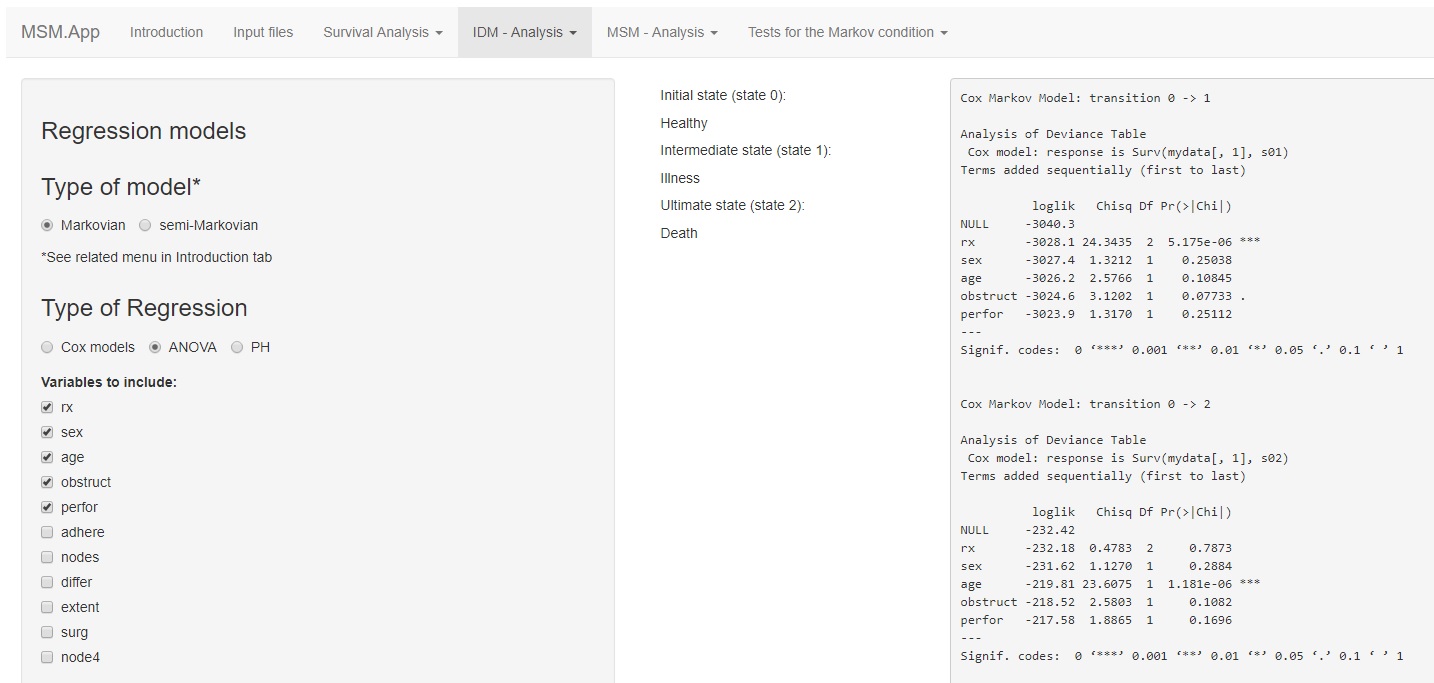Tick the surg checkbox
The image size is (1434, 683).
coord(47,632)
